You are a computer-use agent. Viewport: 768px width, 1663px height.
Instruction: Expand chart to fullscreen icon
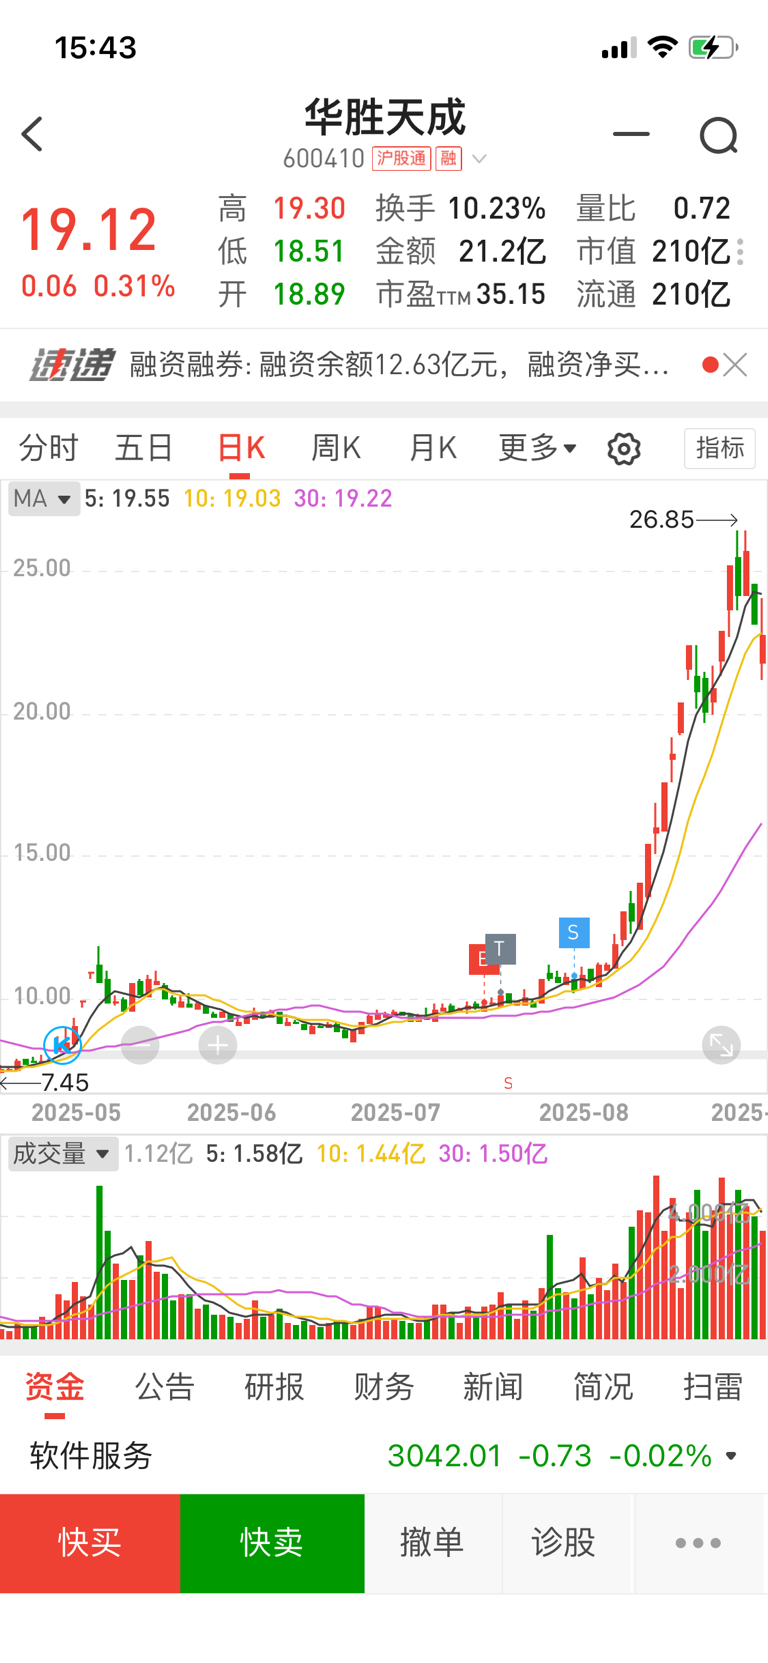(x=721, y=1046)
